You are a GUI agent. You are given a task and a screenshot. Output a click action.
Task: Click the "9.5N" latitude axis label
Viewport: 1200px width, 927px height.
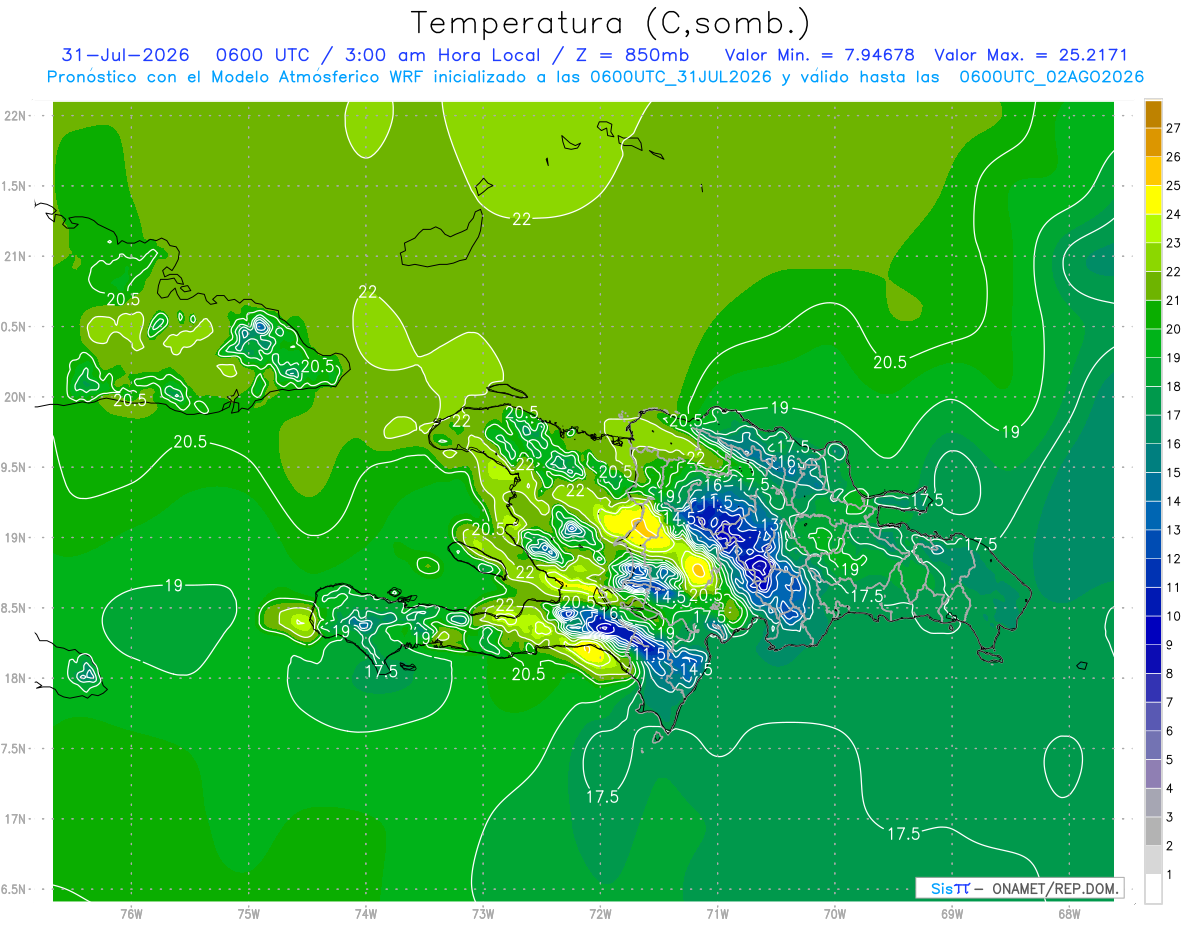(15, 467)
